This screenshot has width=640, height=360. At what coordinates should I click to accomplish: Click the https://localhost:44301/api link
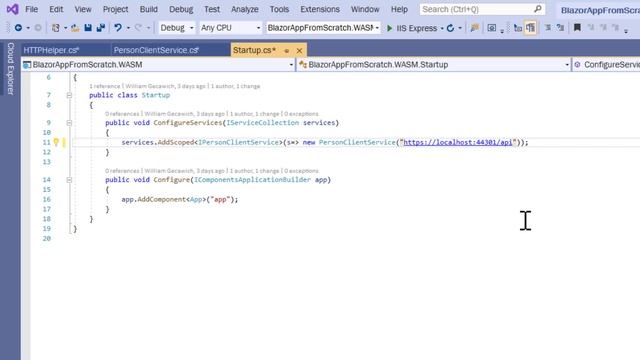[458, 142]
